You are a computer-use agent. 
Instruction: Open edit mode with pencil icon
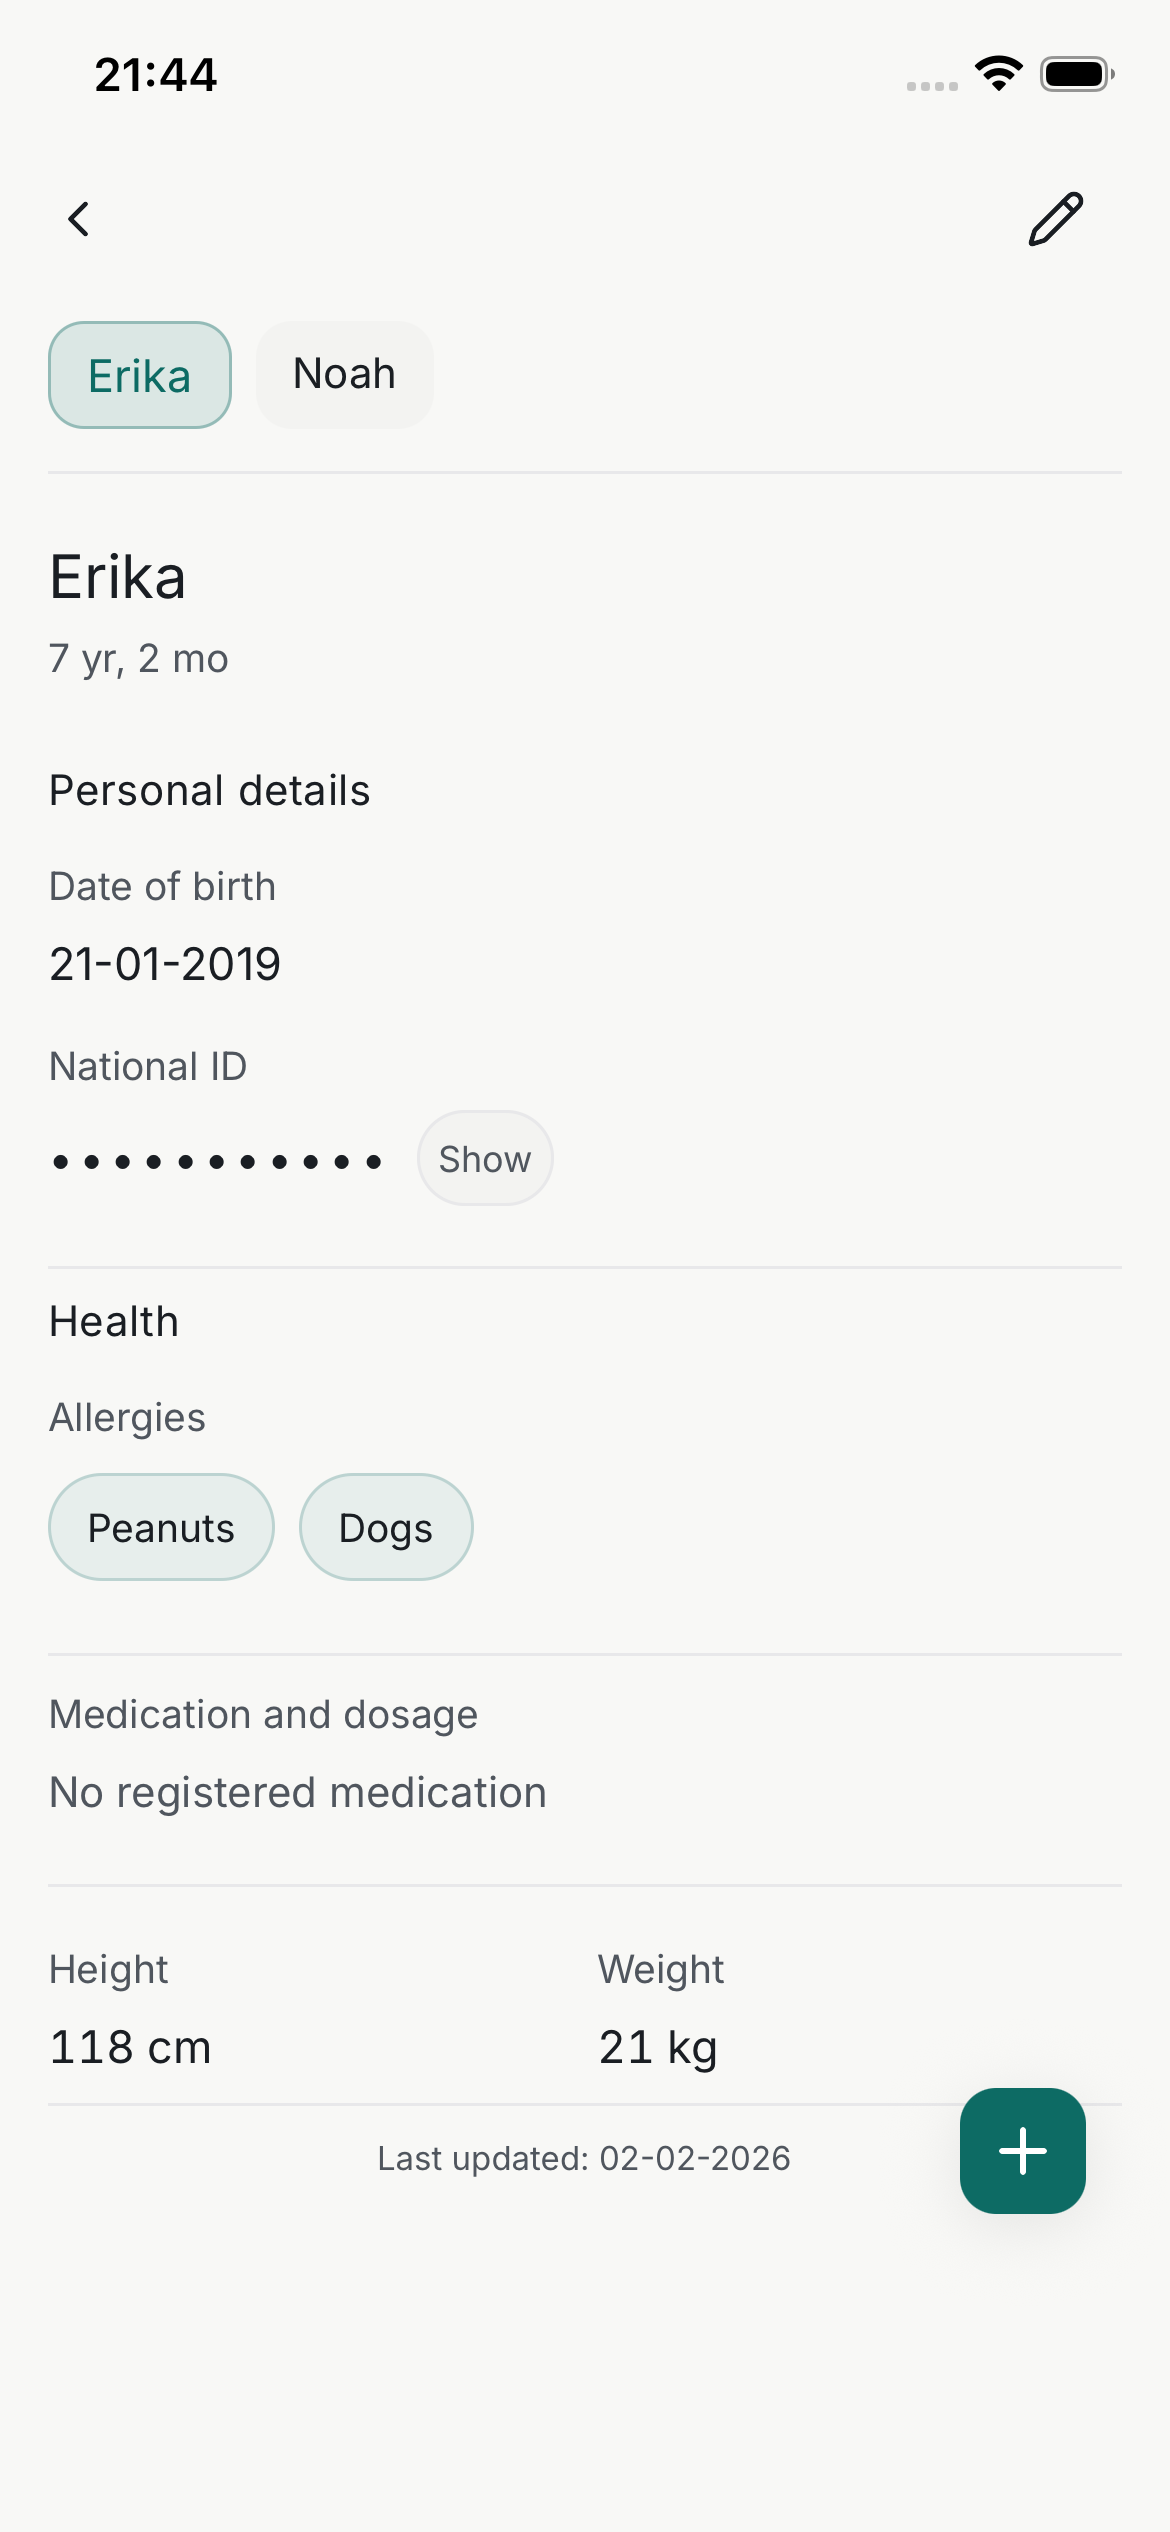pos(1056,219)
